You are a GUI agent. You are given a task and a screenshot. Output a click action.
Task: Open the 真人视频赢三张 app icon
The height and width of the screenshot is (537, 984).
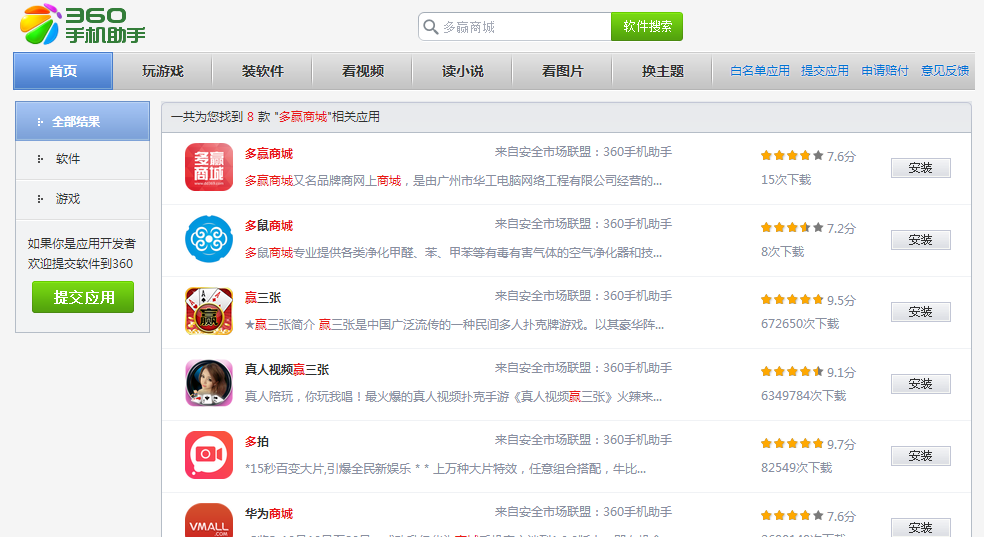209,383
